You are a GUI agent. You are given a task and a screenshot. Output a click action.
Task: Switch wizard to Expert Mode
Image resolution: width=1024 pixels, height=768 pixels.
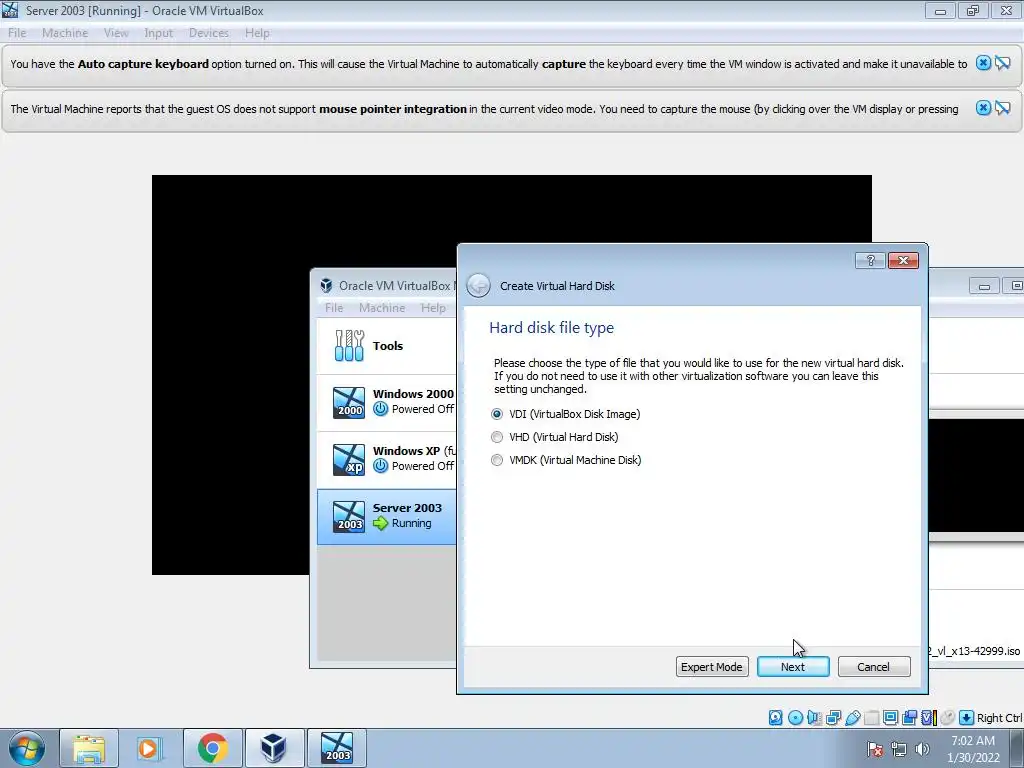(712, 667)
